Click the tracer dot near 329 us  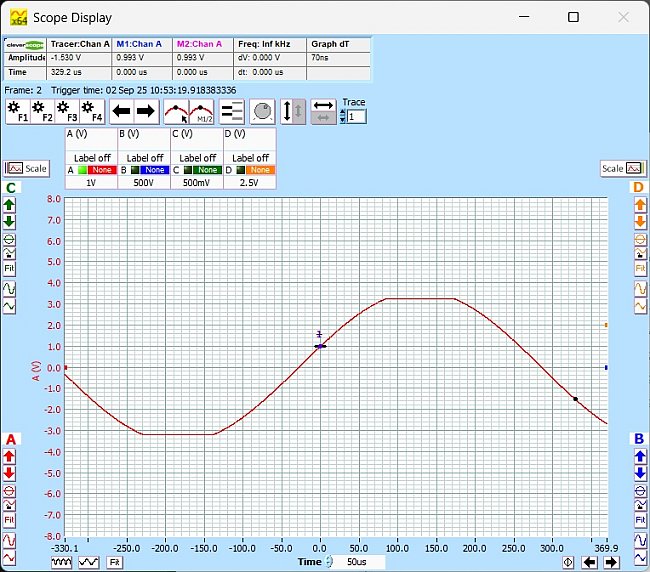coord(575,399)
